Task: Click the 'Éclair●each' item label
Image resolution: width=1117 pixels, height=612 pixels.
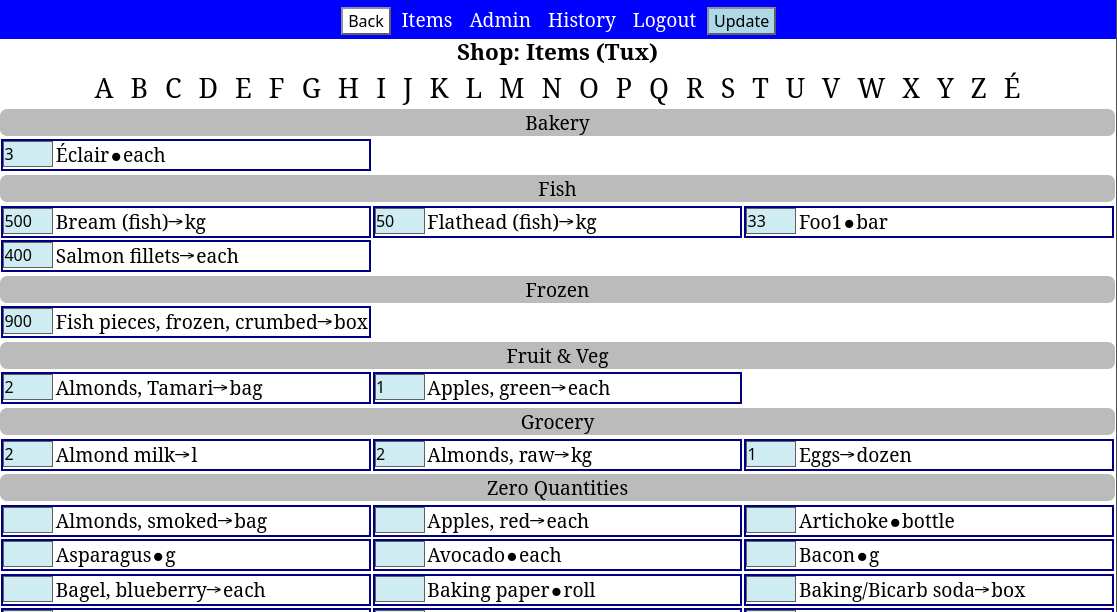Action: (x=110, y=155)
